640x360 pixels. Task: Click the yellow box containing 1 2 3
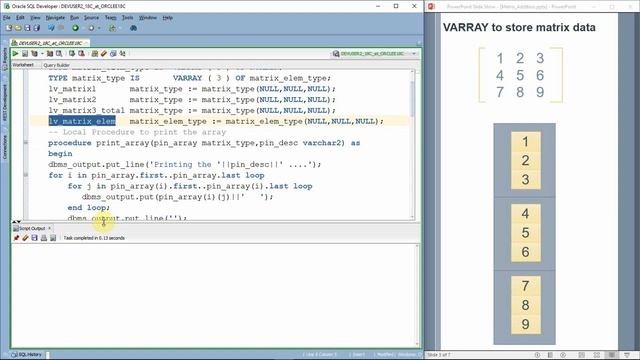click(x=526, y=160)
